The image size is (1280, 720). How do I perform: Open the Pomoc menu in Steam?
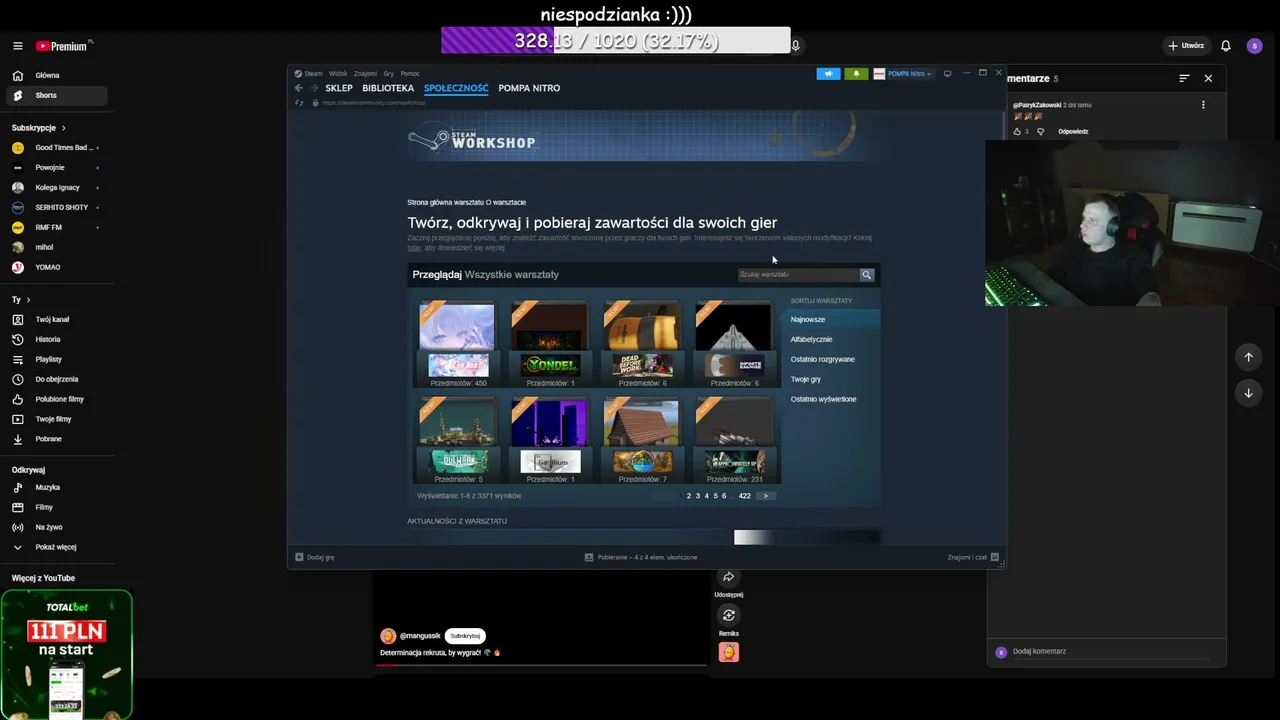[x=410, y=74]
